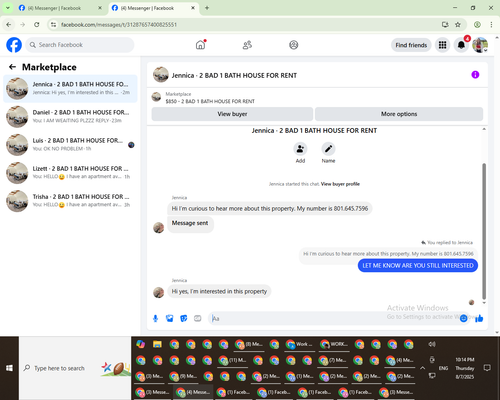Open Windows Start menu
Viewport: 500px width, 400px height.
pyautogui.click(x=9, y=368)
